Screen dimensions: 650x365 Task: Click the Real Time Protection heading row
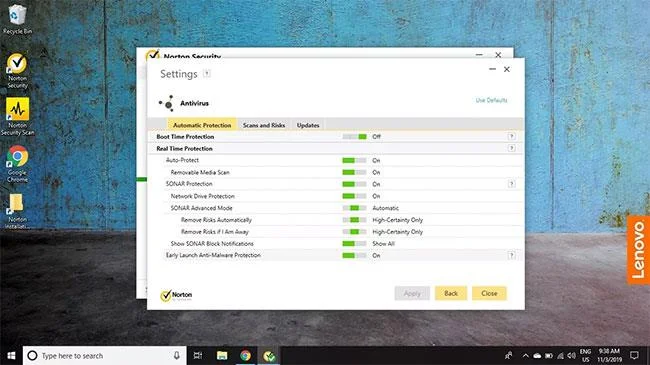[335, 148]
